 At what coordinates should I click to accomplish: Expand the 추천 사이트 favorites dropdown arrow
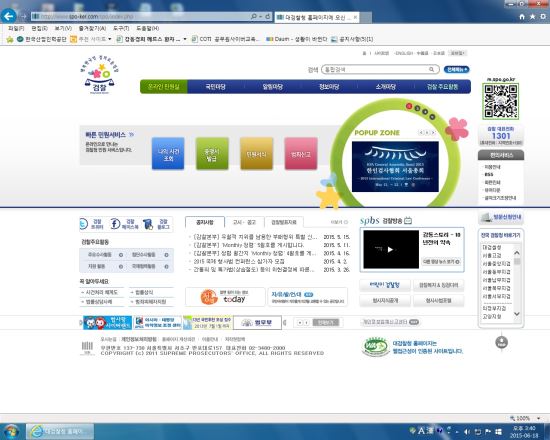pos(109,39)
